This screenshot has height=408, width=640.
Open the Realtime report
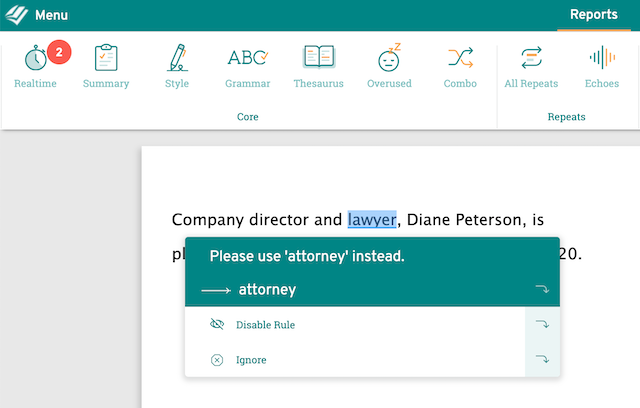[x=36, y=66]
